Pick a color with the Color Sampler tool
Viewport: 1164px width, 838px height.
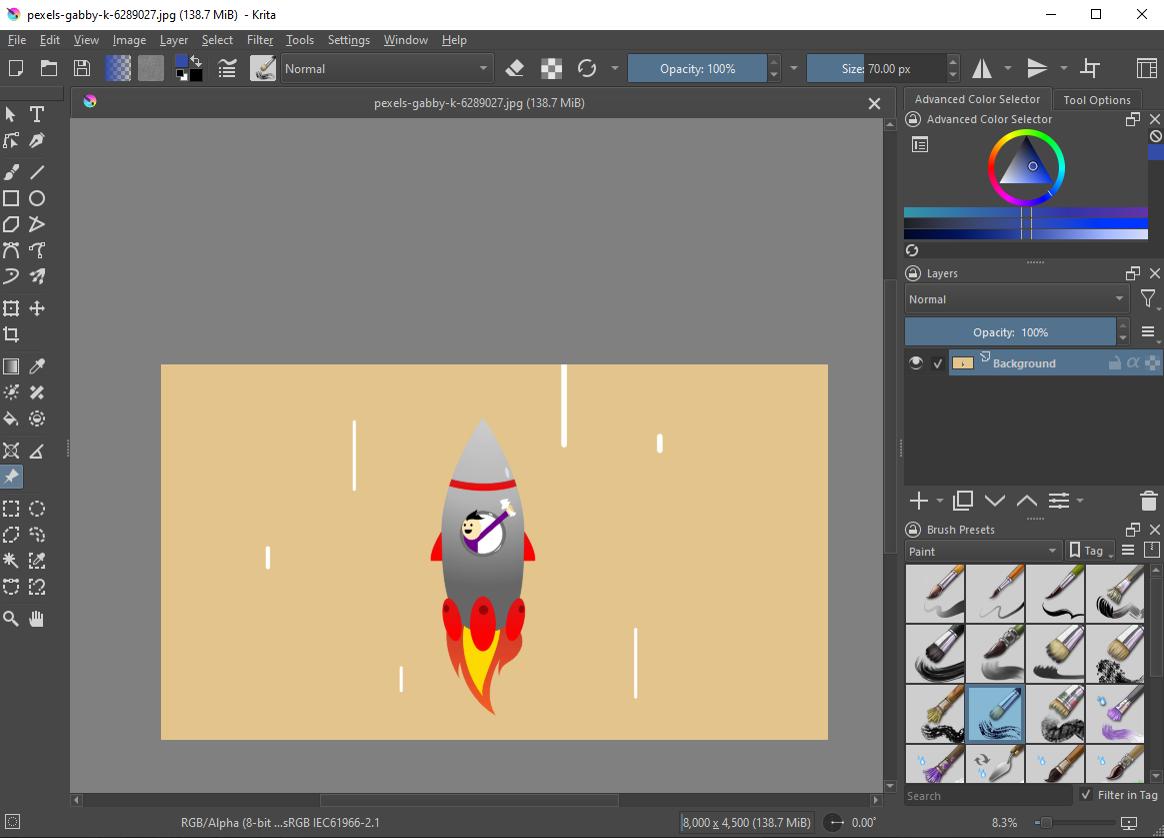36,366
